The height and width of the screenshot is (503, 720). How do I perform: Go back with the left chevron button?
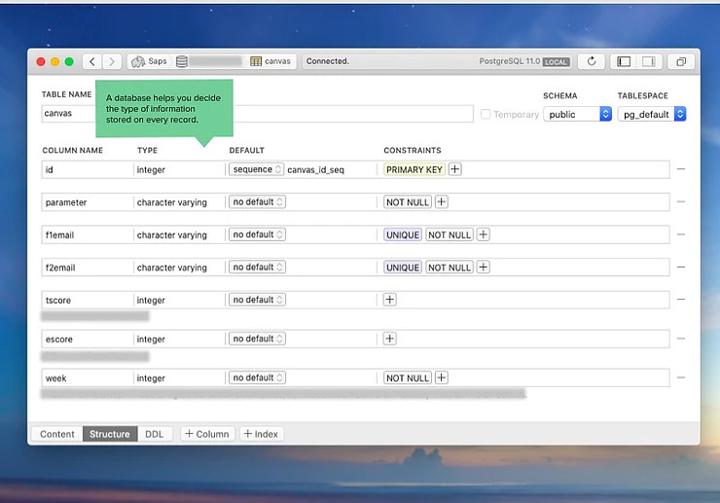point(92,62)
